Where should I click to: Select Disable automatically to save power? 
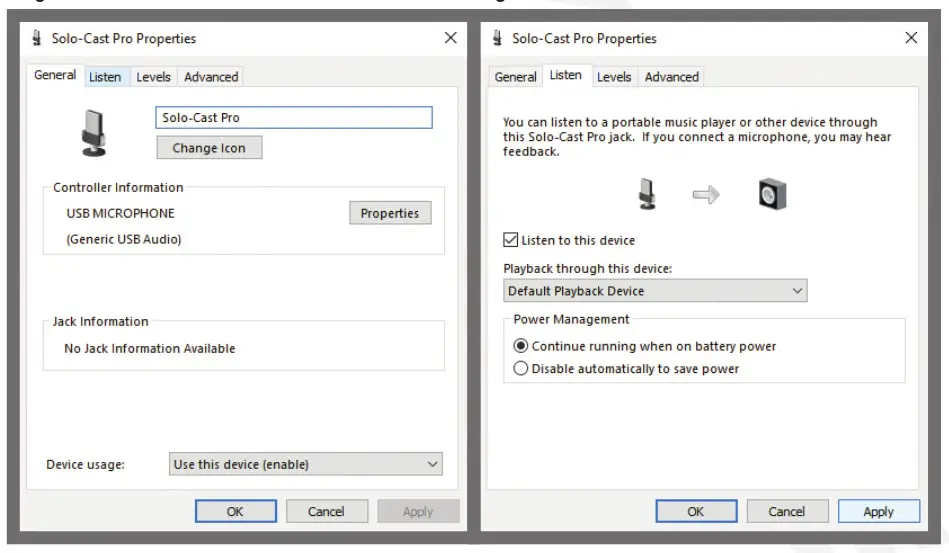520,369
